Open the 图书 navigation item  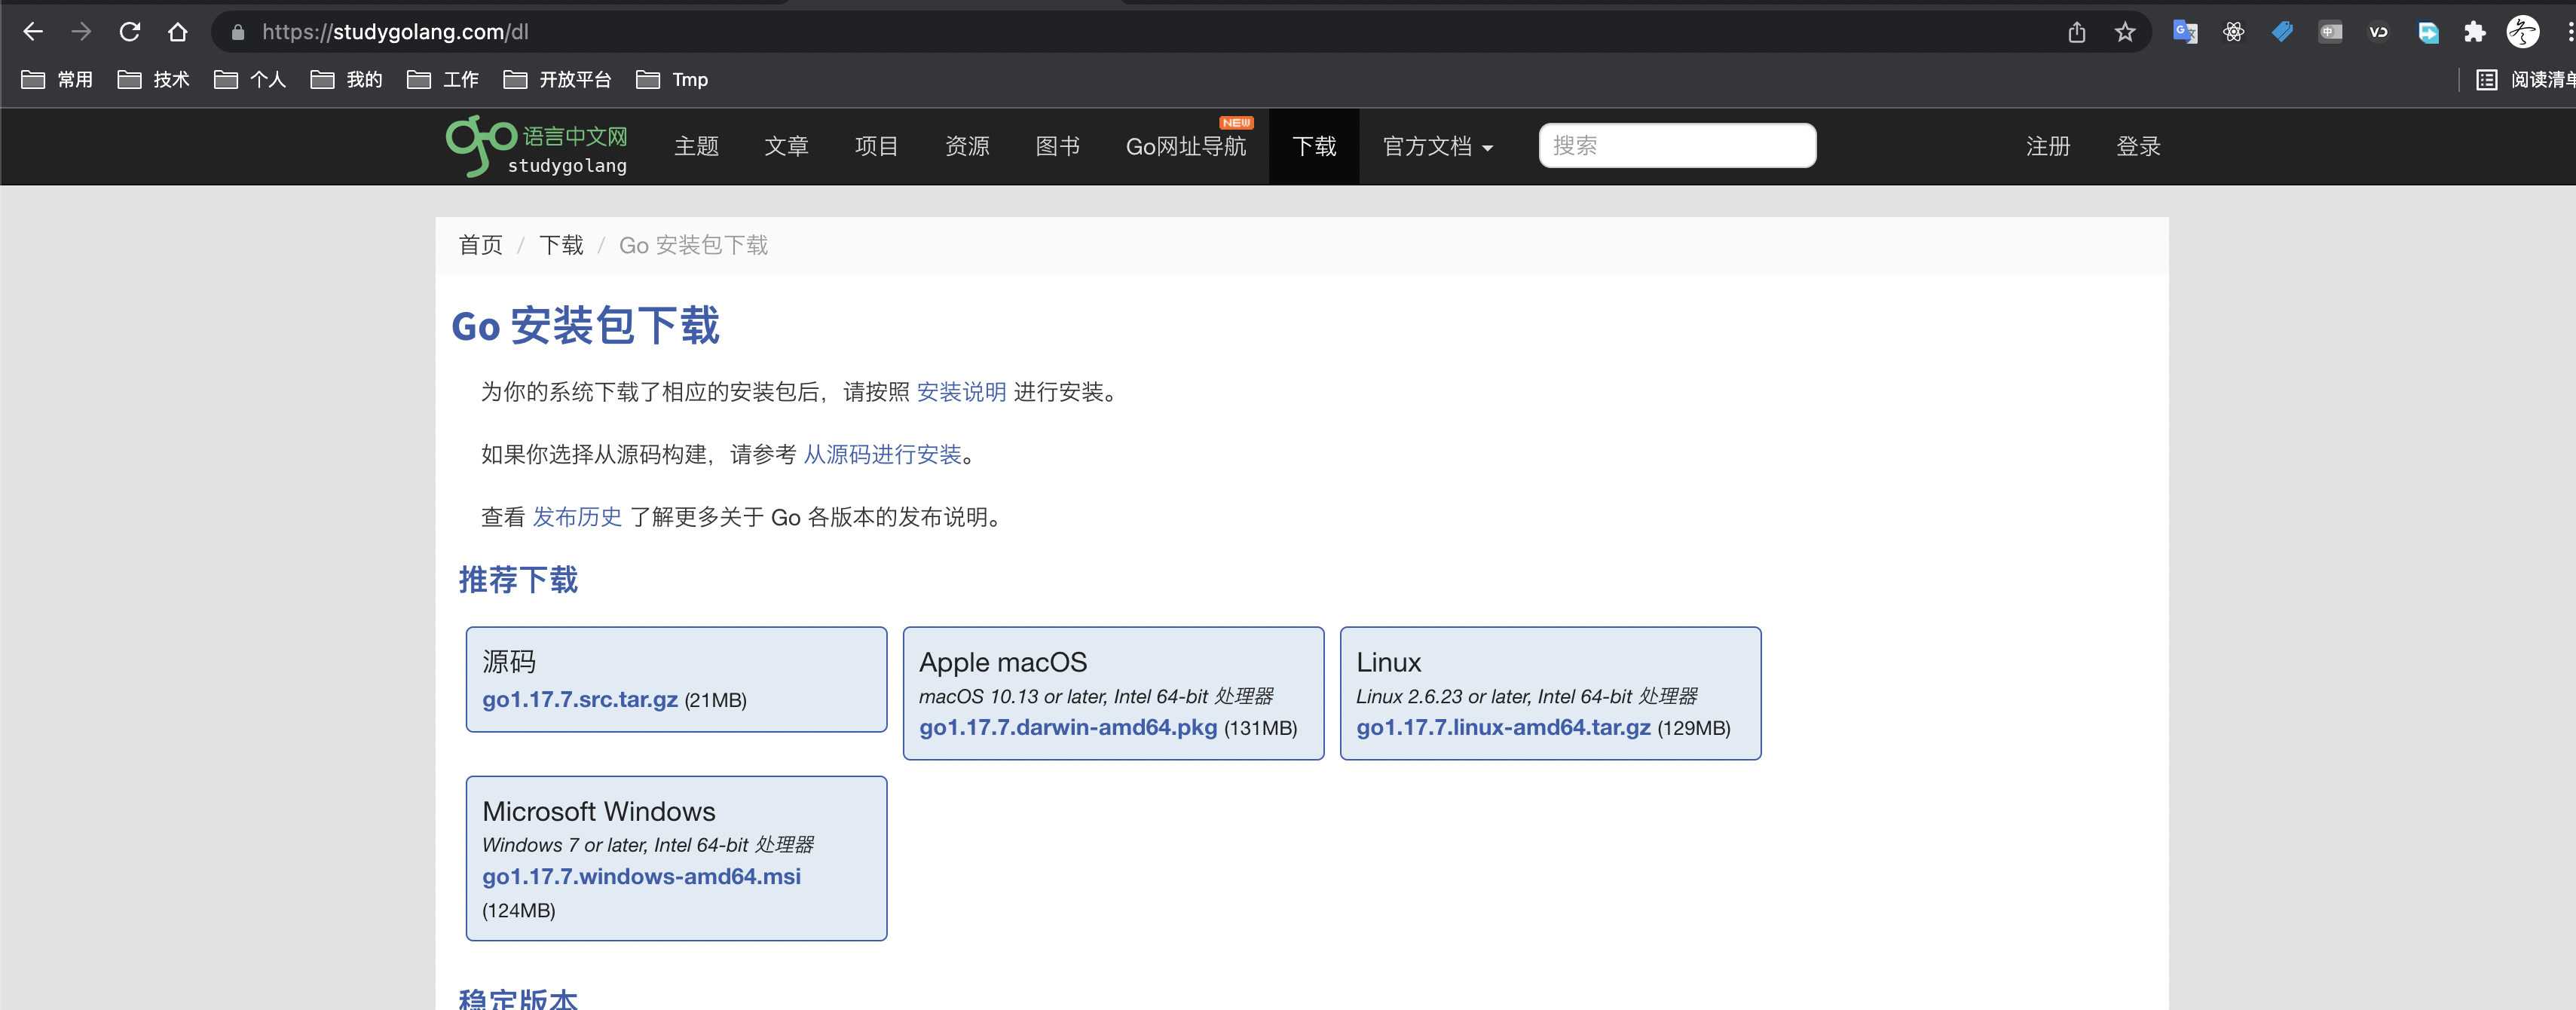[1057, 147]
